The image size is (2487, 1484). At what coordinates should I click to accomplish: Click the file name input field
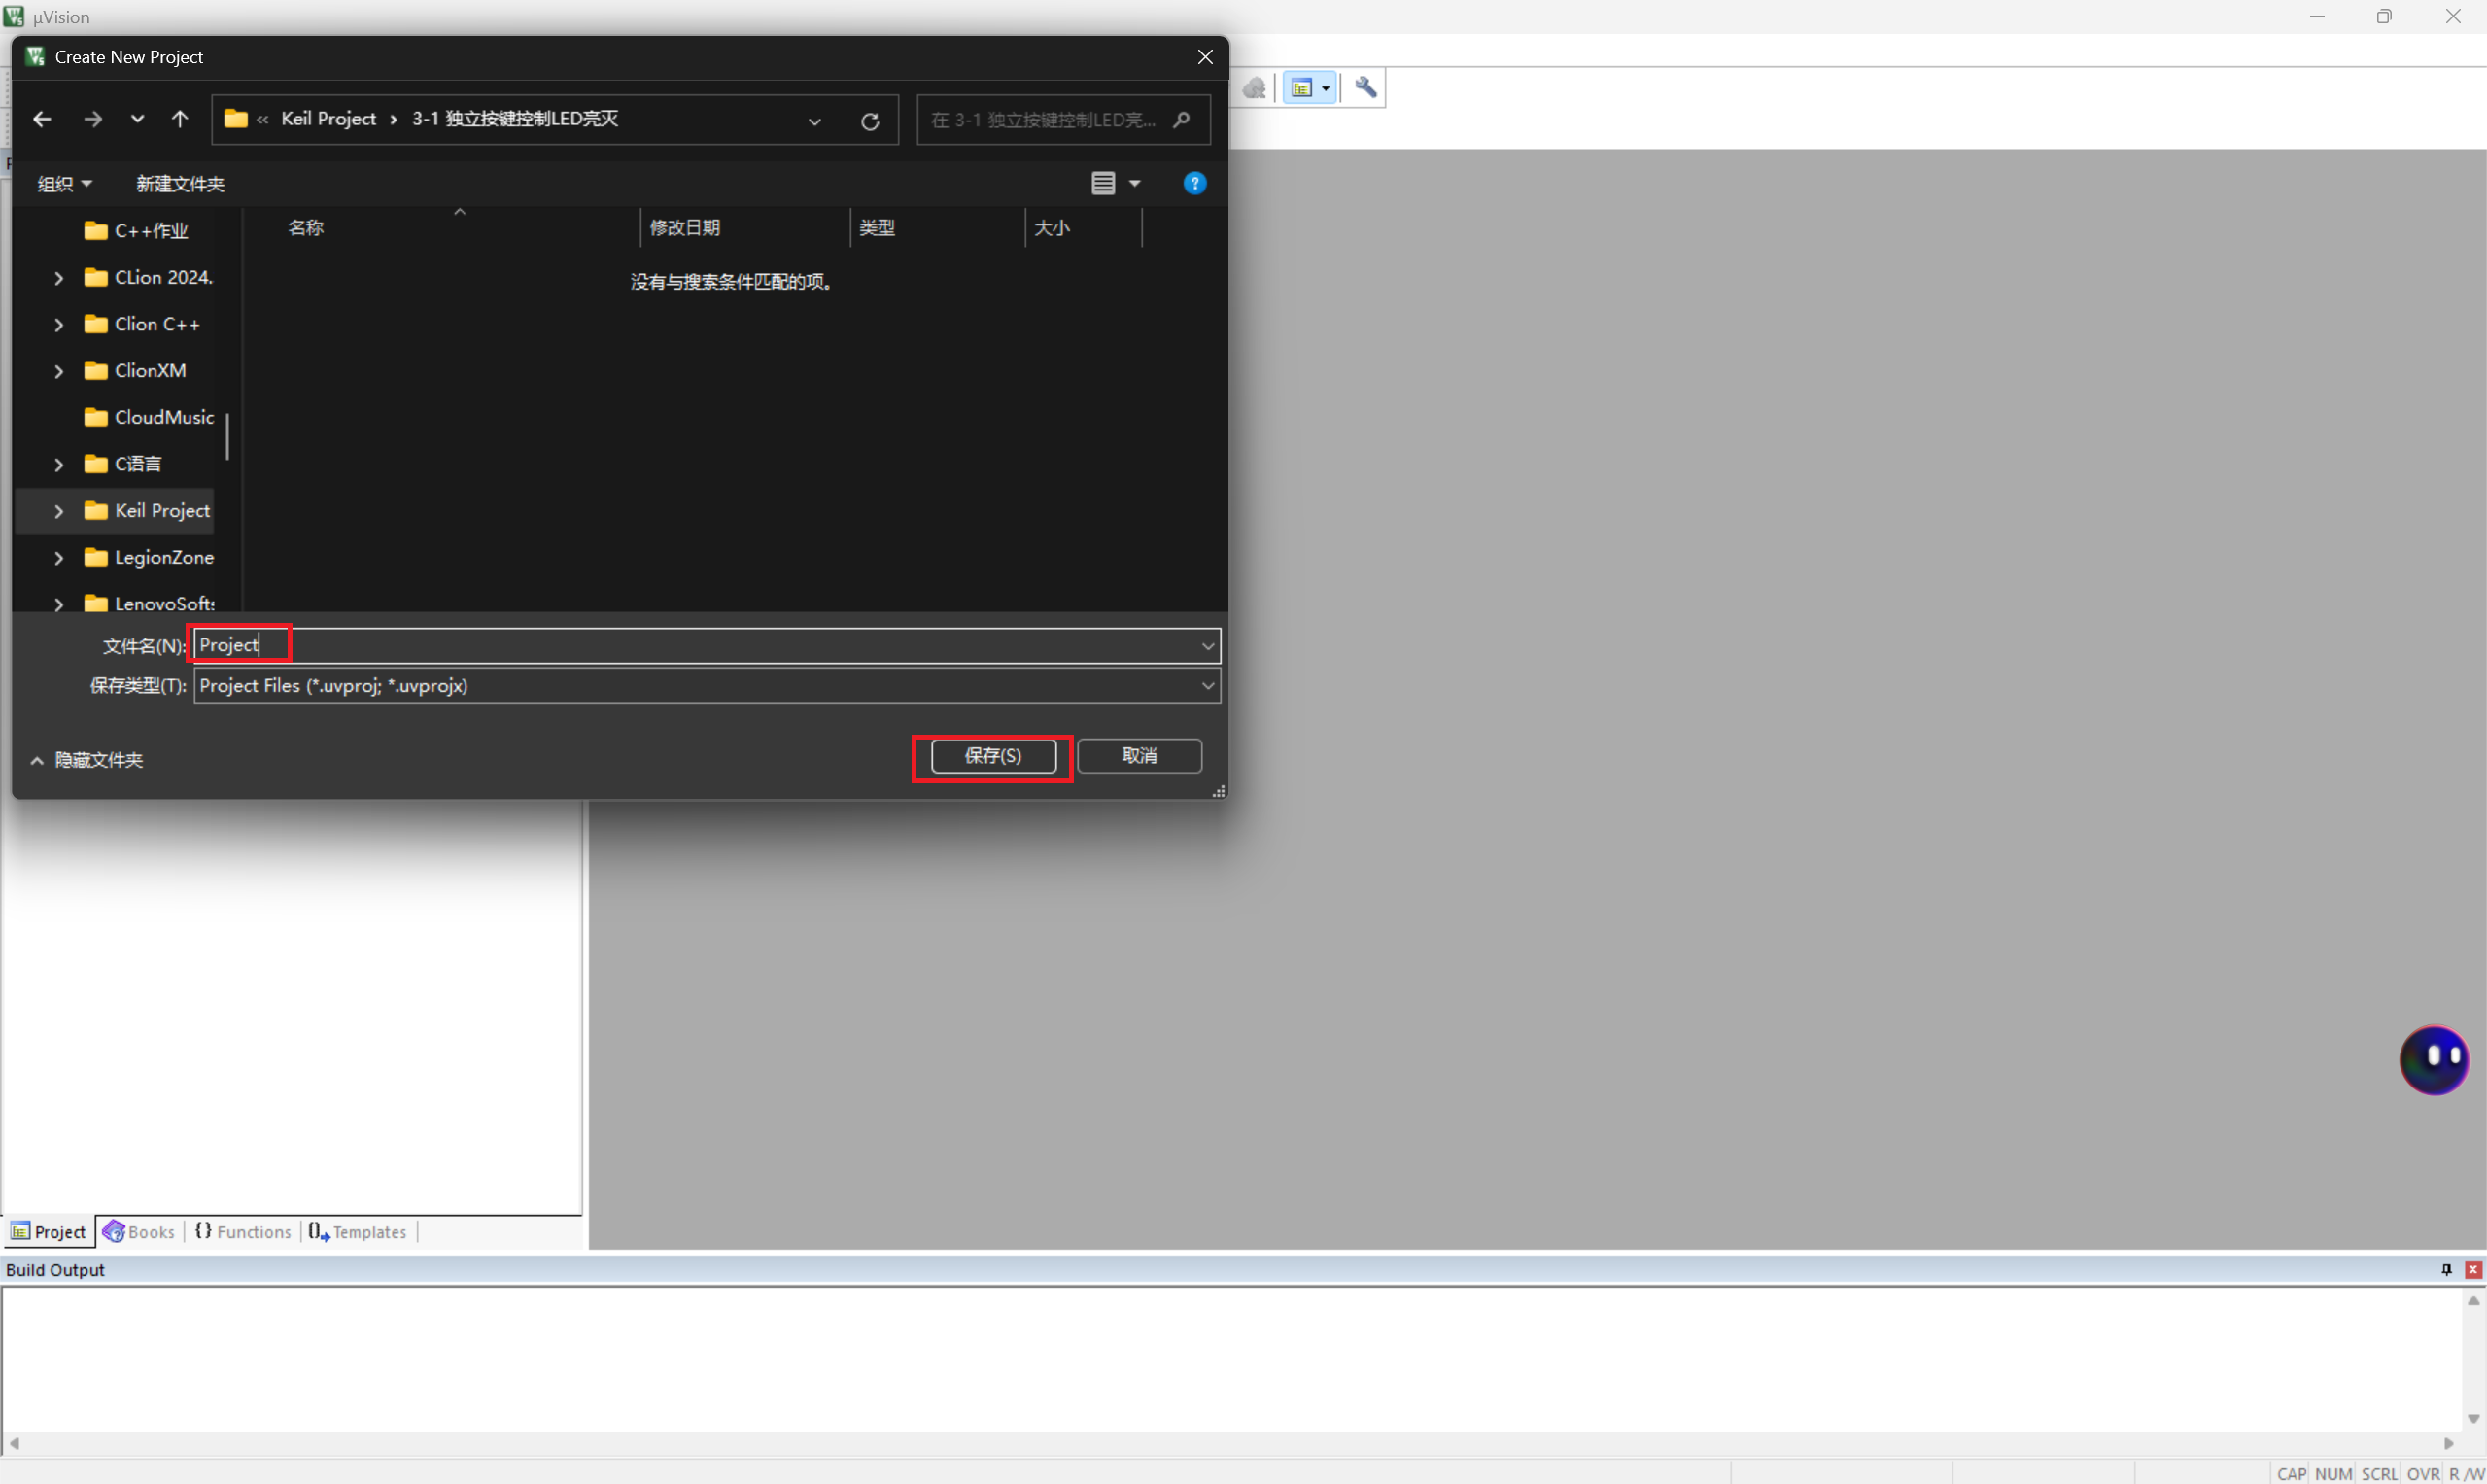(700, 646)
